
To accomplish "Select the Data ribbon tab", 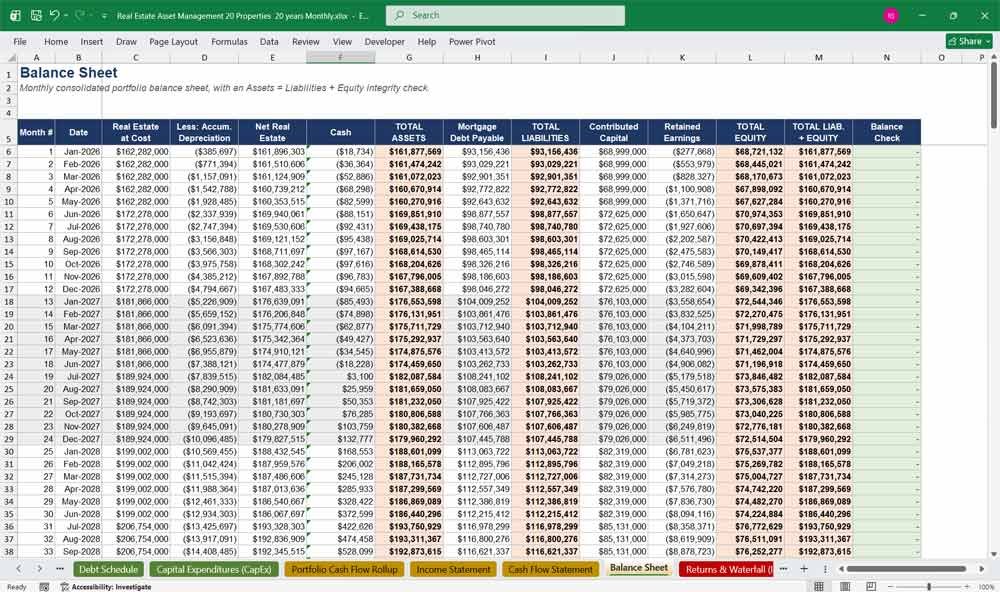I will click(x=269, y=41).
